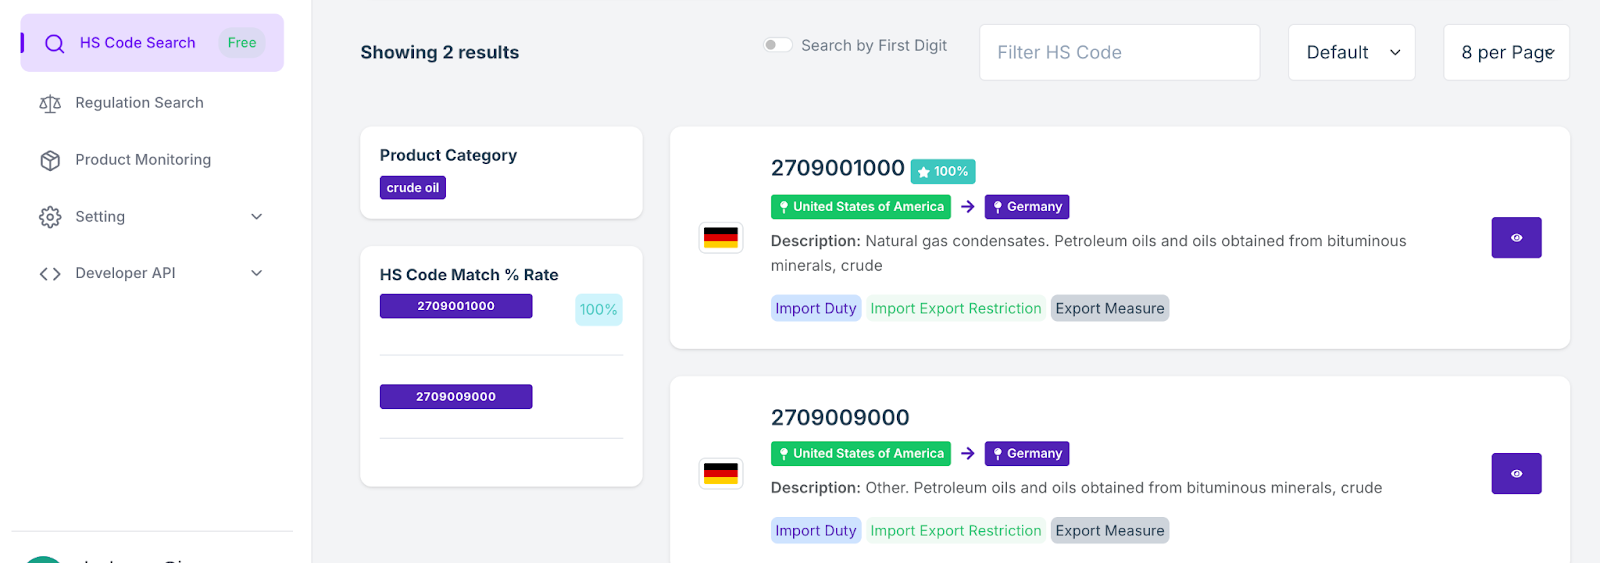Click Export Measure tag on 2709001000 result
The height and width of the screenshot is (563, 1600).
(x=1110, y=309)
